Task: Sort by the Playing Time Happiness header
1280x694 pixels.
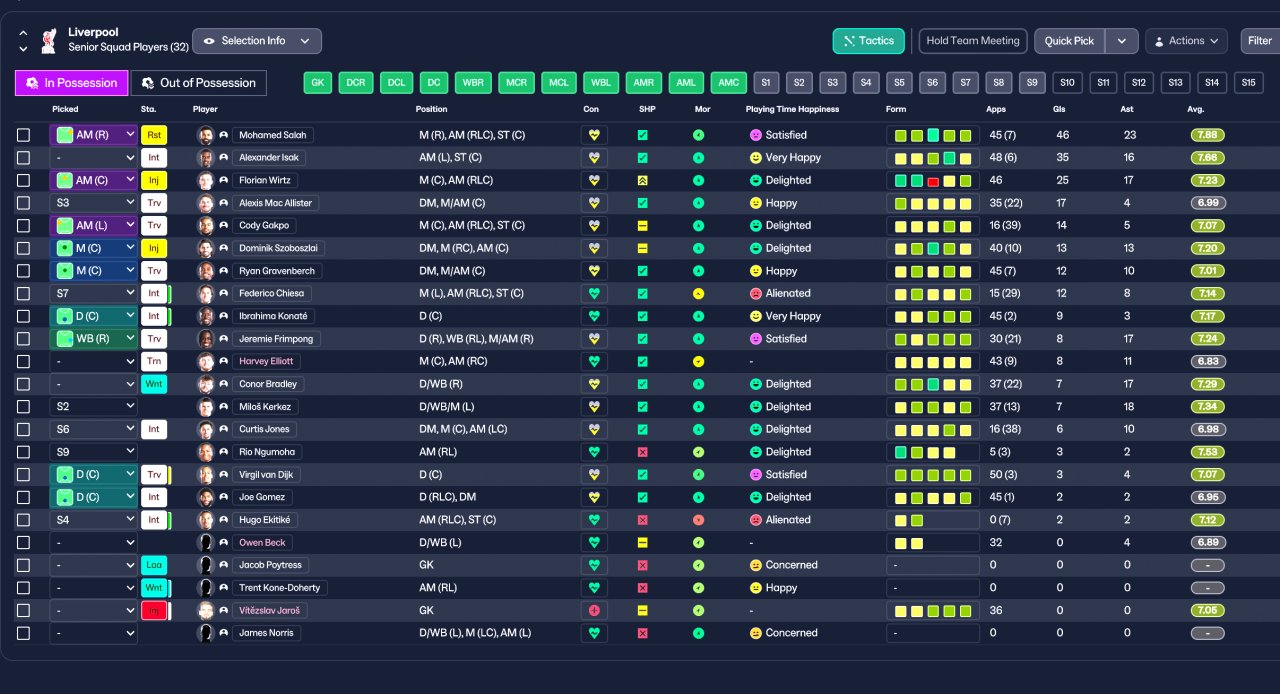Action: tap(792, 109)
